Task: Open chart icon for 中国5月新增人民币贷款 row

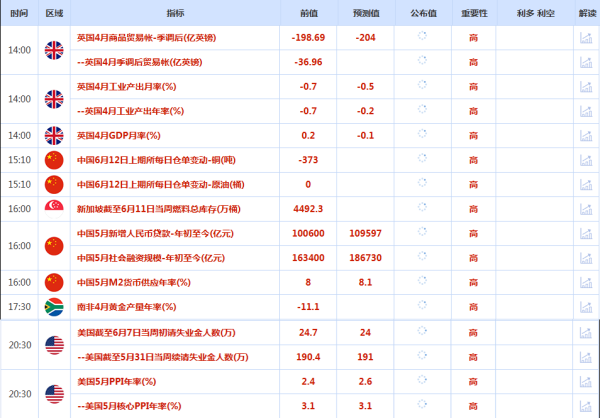Action: tap(586, 233)
